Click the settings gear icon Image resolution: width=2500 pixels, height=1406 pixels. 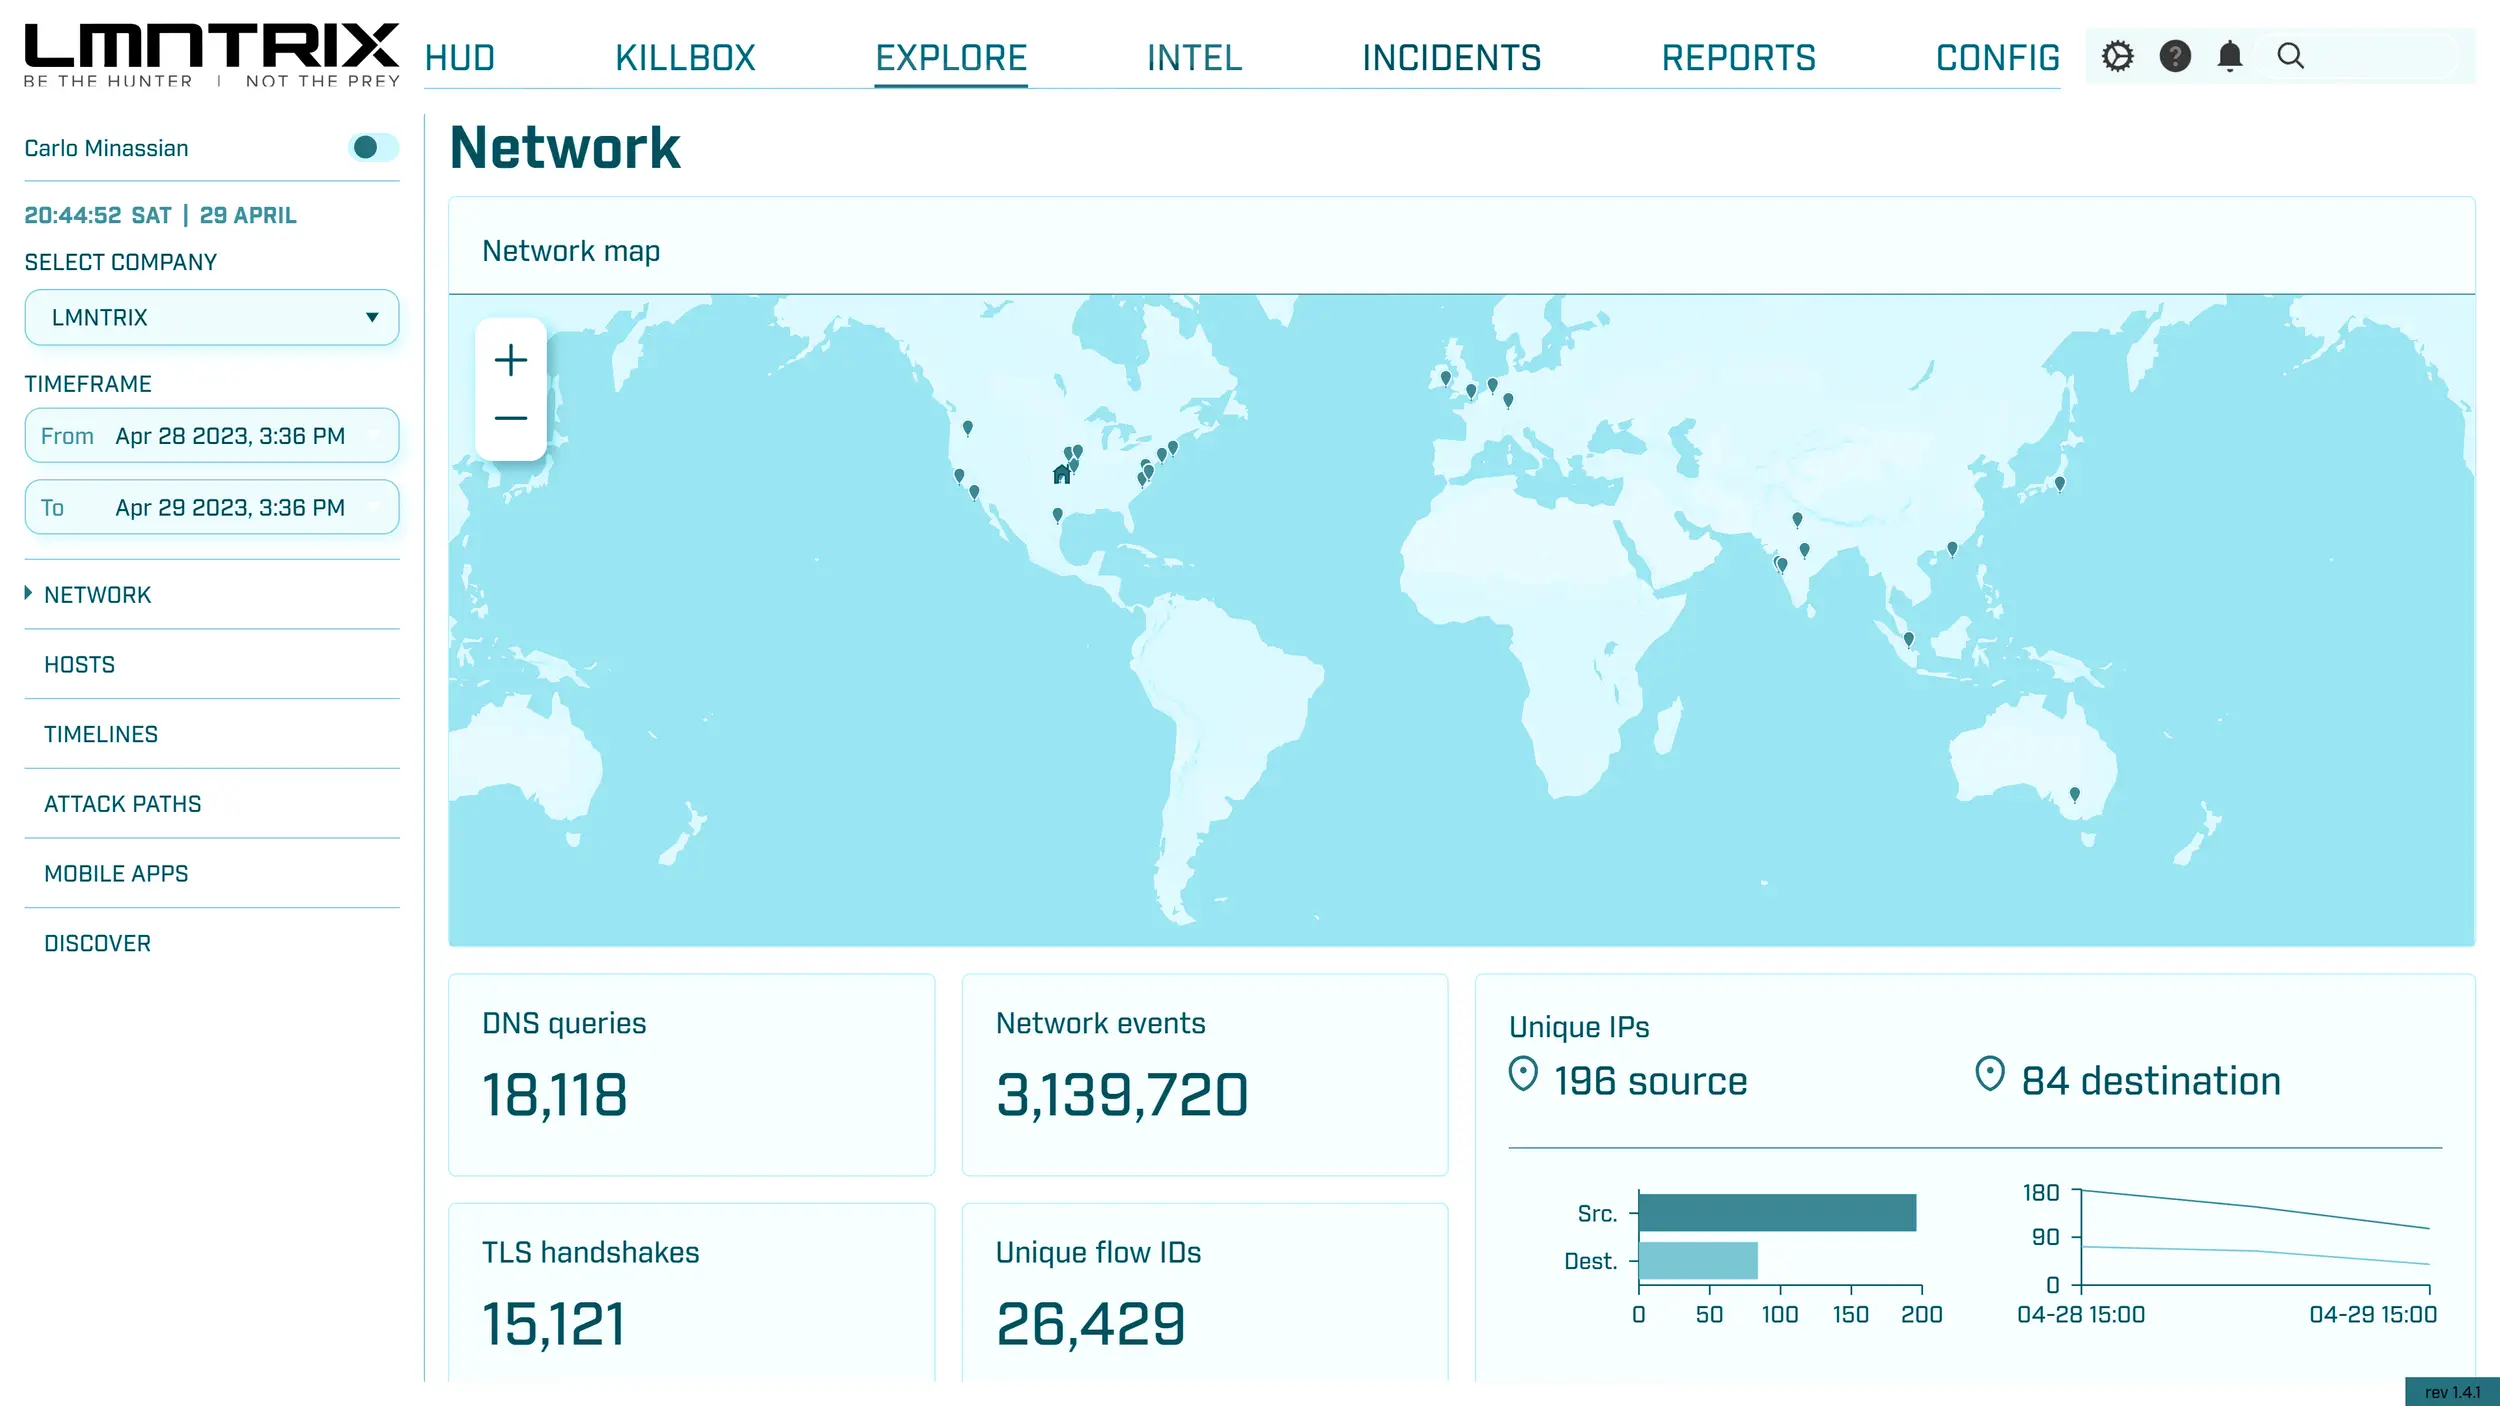click(2117, 56)
